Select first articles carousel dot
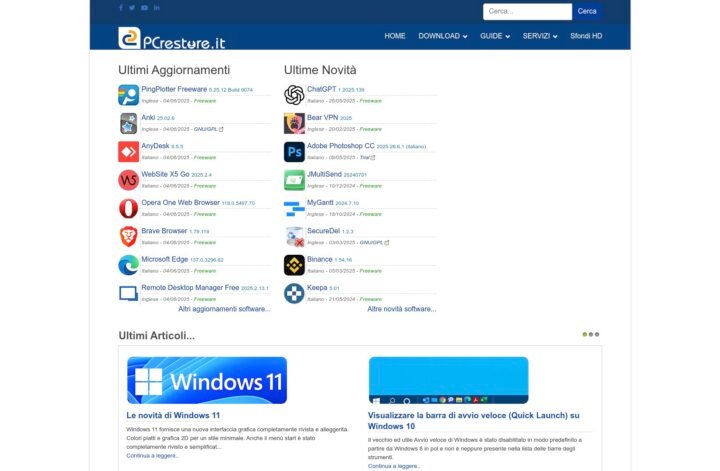720x471 pixels. pyautogui.click(x=585, y=334)
